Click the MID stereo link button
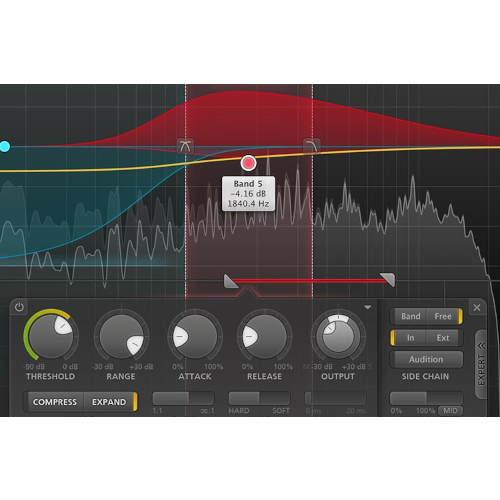The width and height of the screenshot is (500, 500). coord(450,411)
